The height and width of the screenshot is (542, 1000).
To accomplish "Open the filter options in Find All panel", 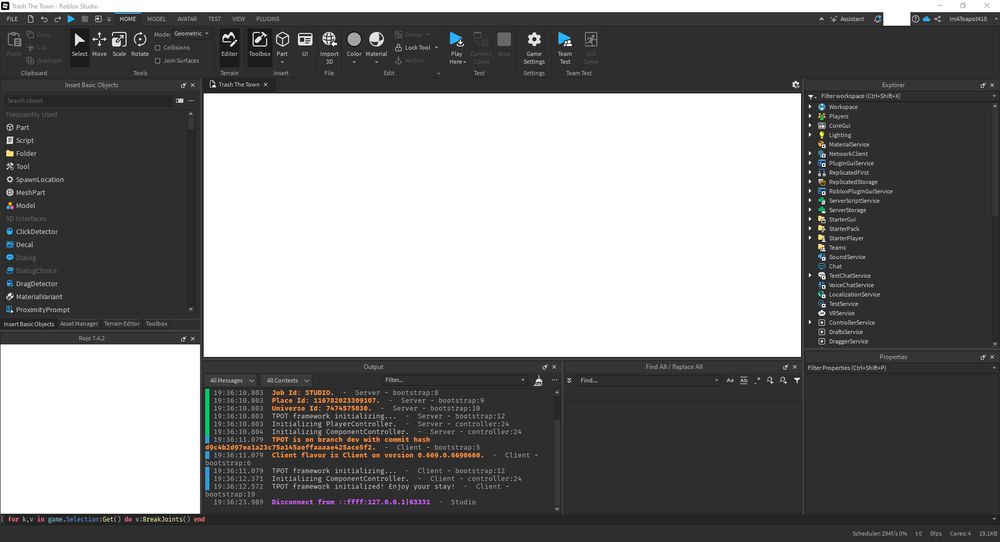I will [x=797, y=381].
